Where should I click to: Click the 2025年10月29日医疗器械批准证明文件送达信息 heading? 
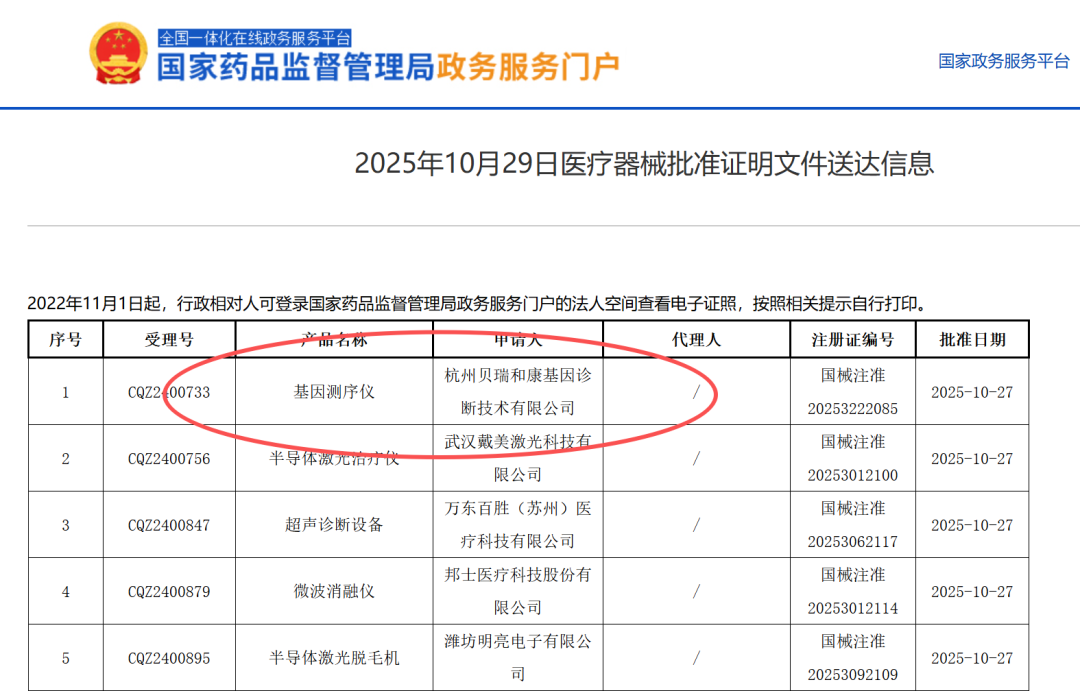tap(644, 163)
